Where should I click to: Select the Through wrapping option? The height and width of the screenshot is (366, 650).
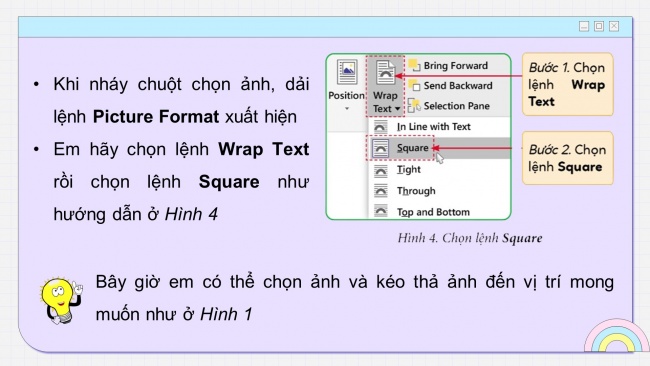(416, 191)
